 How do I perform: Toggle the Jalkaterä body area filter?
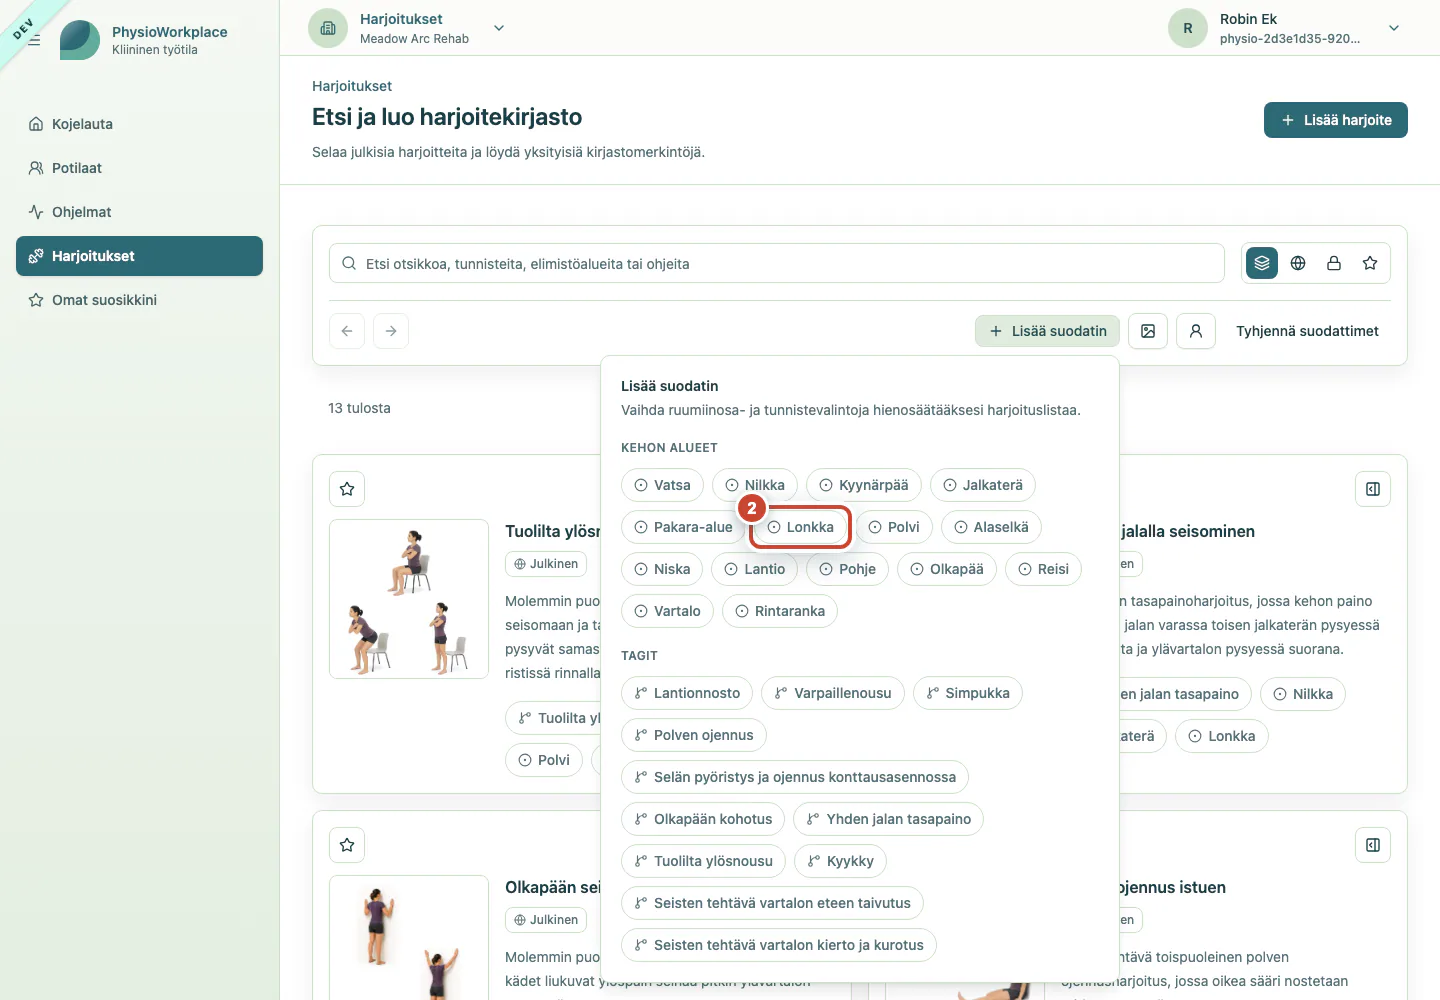[x=983, y=485]
